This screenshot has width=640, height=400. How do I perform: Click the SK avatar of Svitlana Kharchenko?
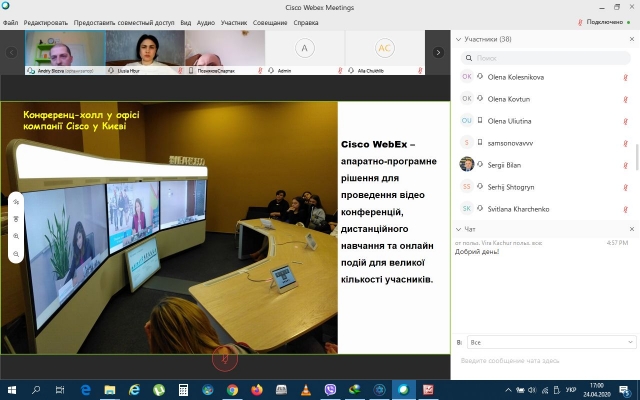tap(467, 209)
